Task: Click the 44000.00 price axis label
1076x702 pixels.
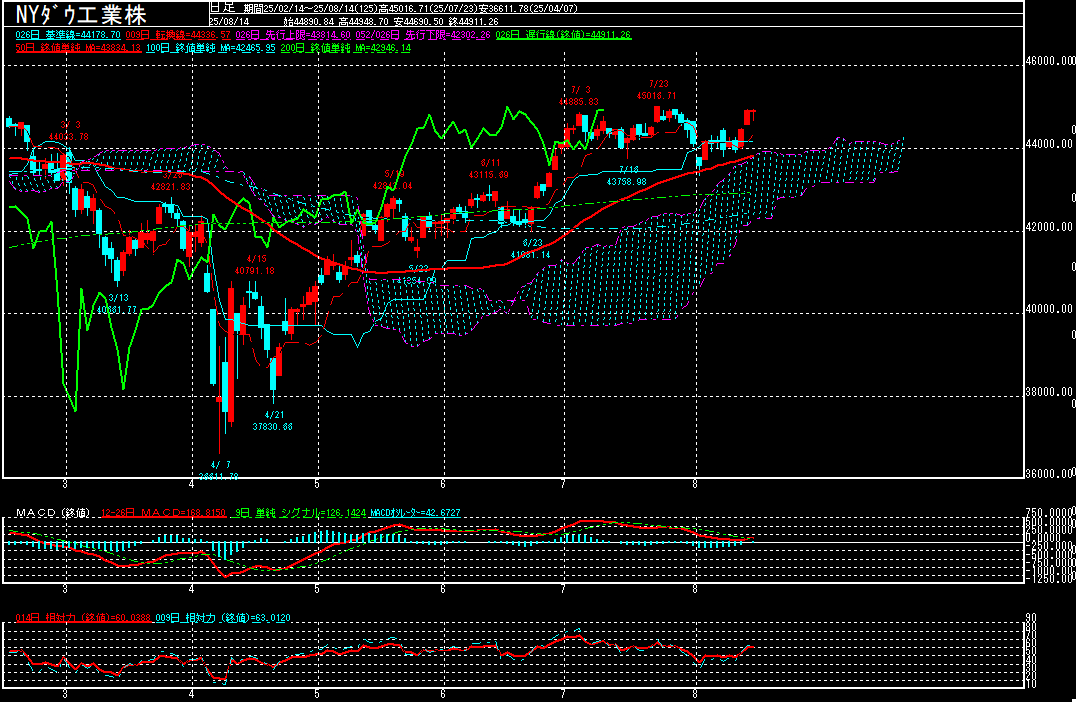Action: (x=1049, y=144)
